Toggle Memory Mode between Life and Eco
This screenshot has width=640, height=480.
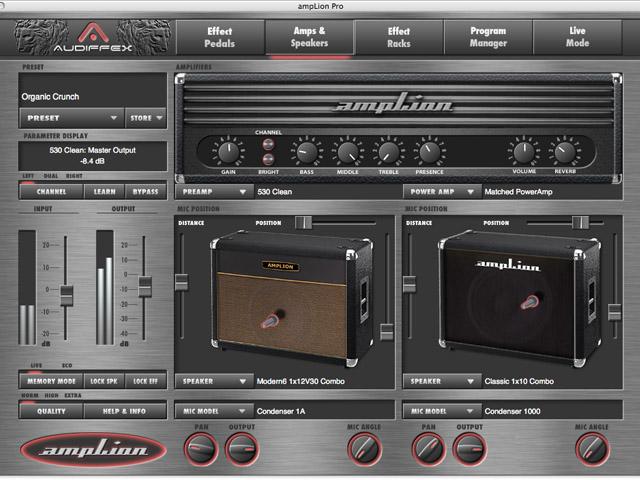coord(51,381)
